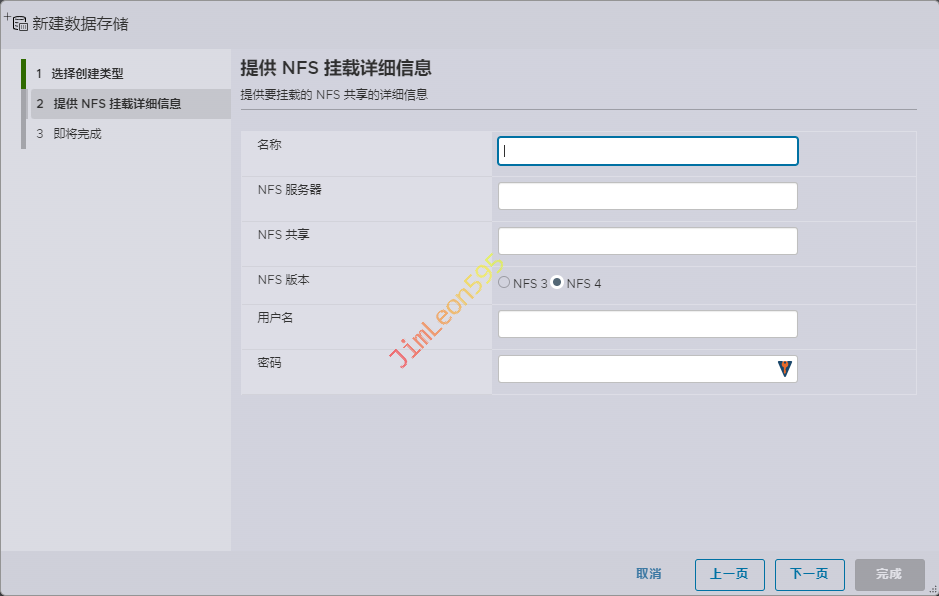Viewport: 939px width, 596px height.
Task: Go to step 1 选择创建类型
Action: [87, 74]
